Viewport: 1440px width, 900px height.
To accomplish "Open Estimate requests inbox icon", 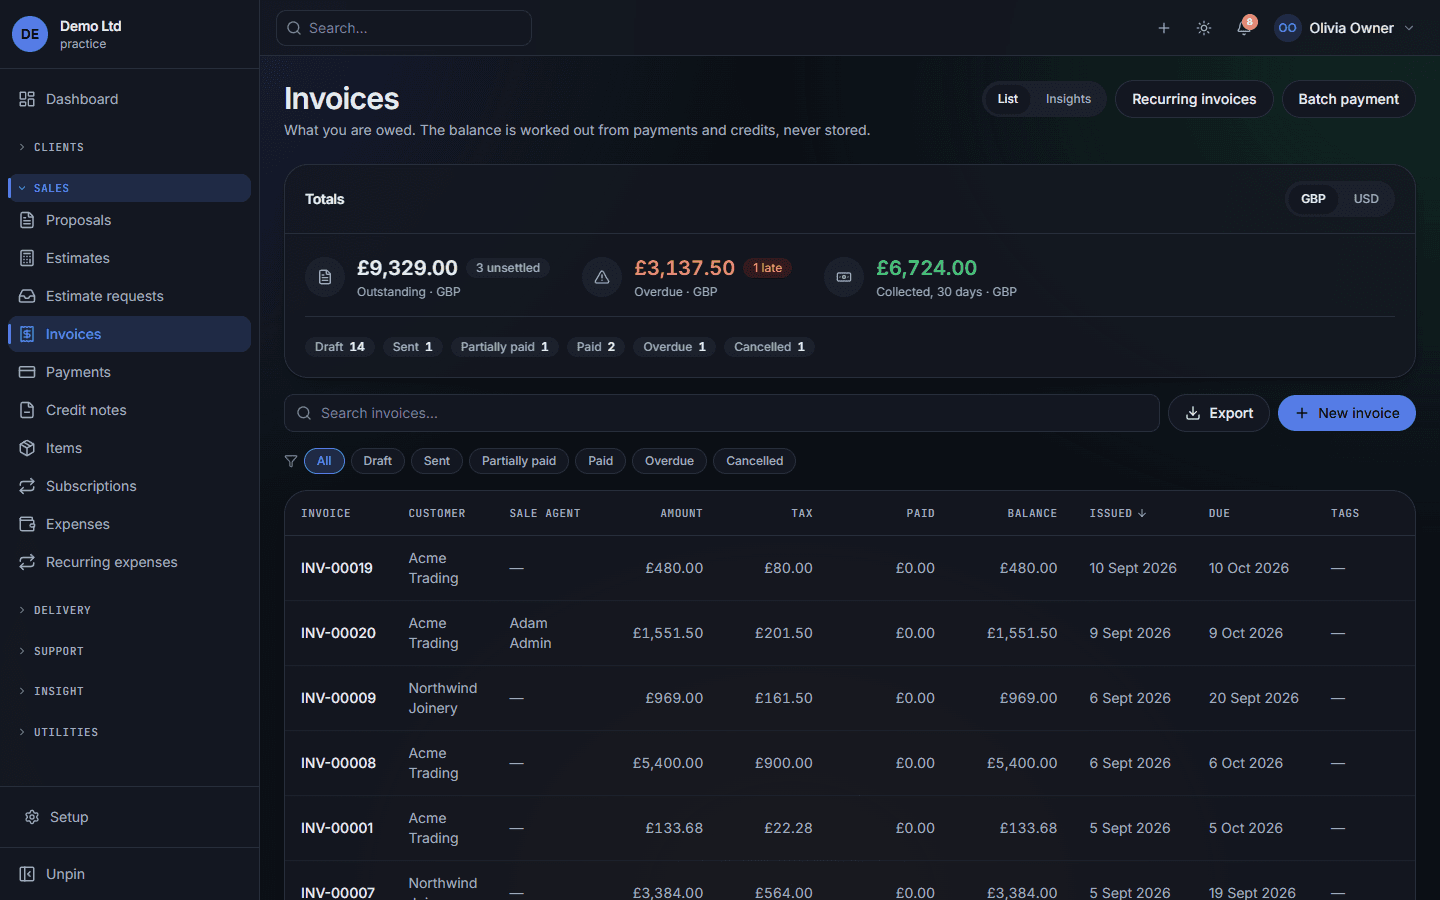I will (27, 296).
